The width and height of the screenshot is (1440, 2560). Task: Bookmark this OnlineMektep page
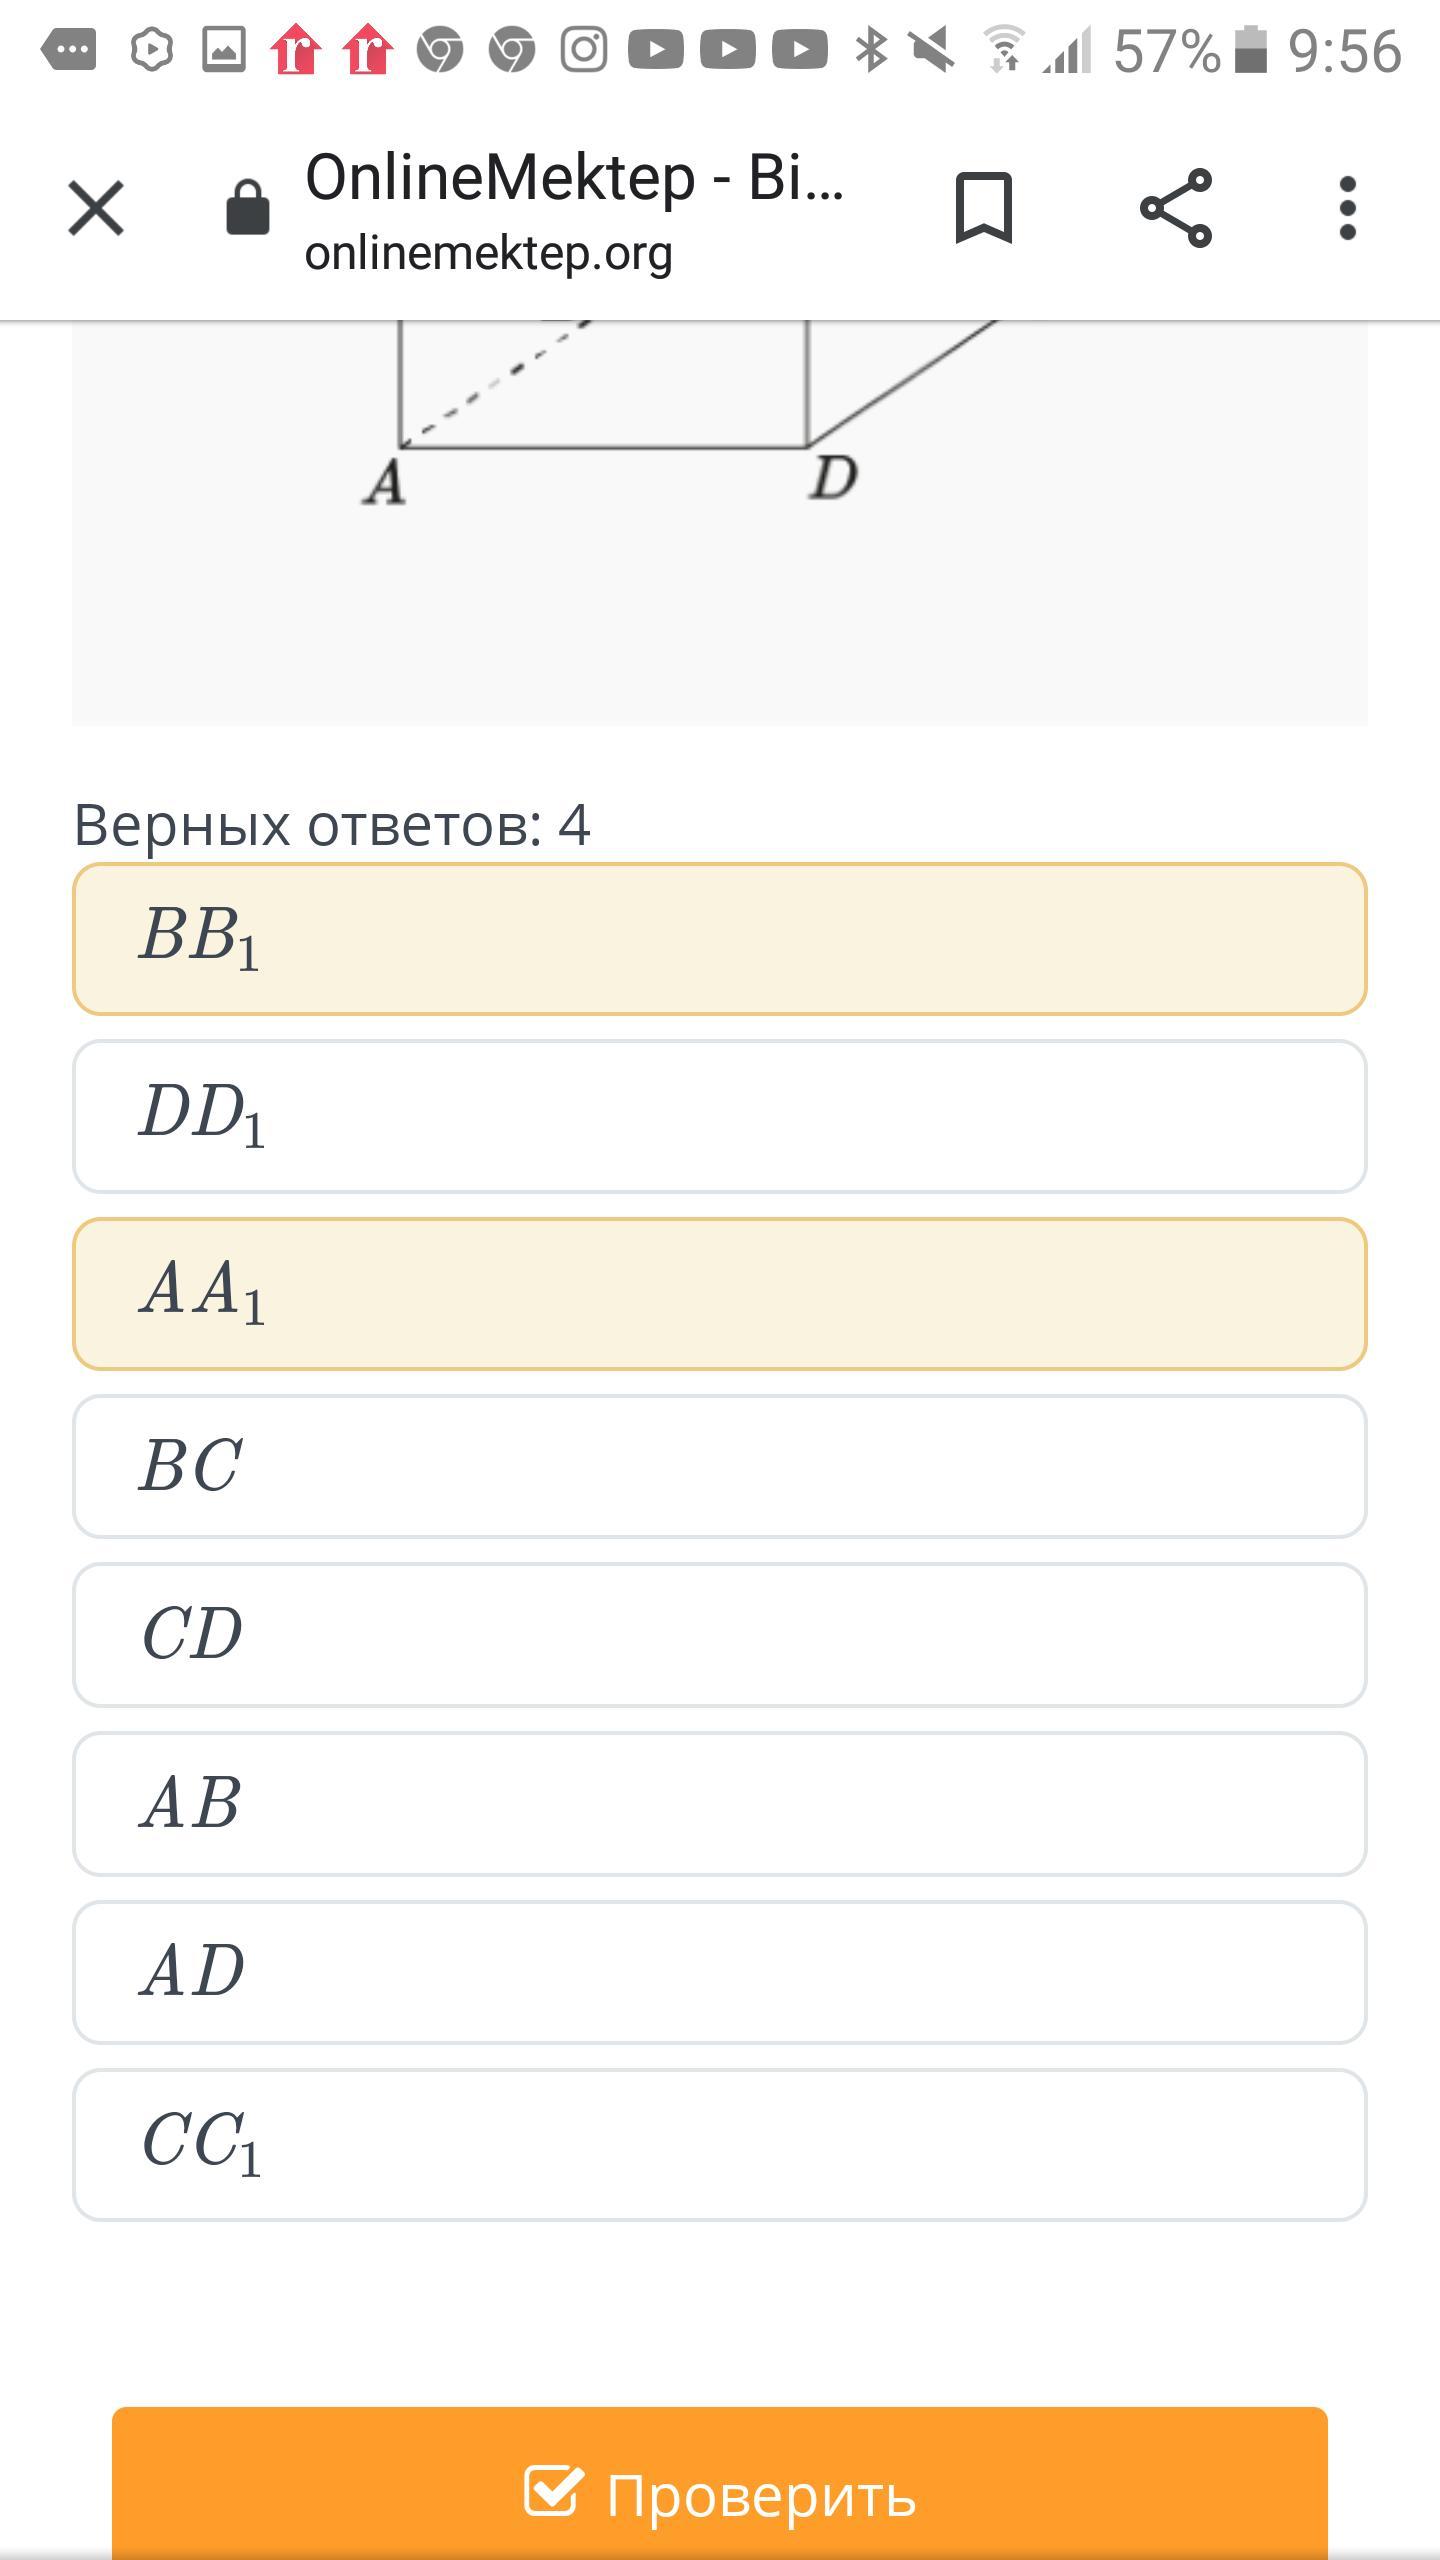pos(984,208)
